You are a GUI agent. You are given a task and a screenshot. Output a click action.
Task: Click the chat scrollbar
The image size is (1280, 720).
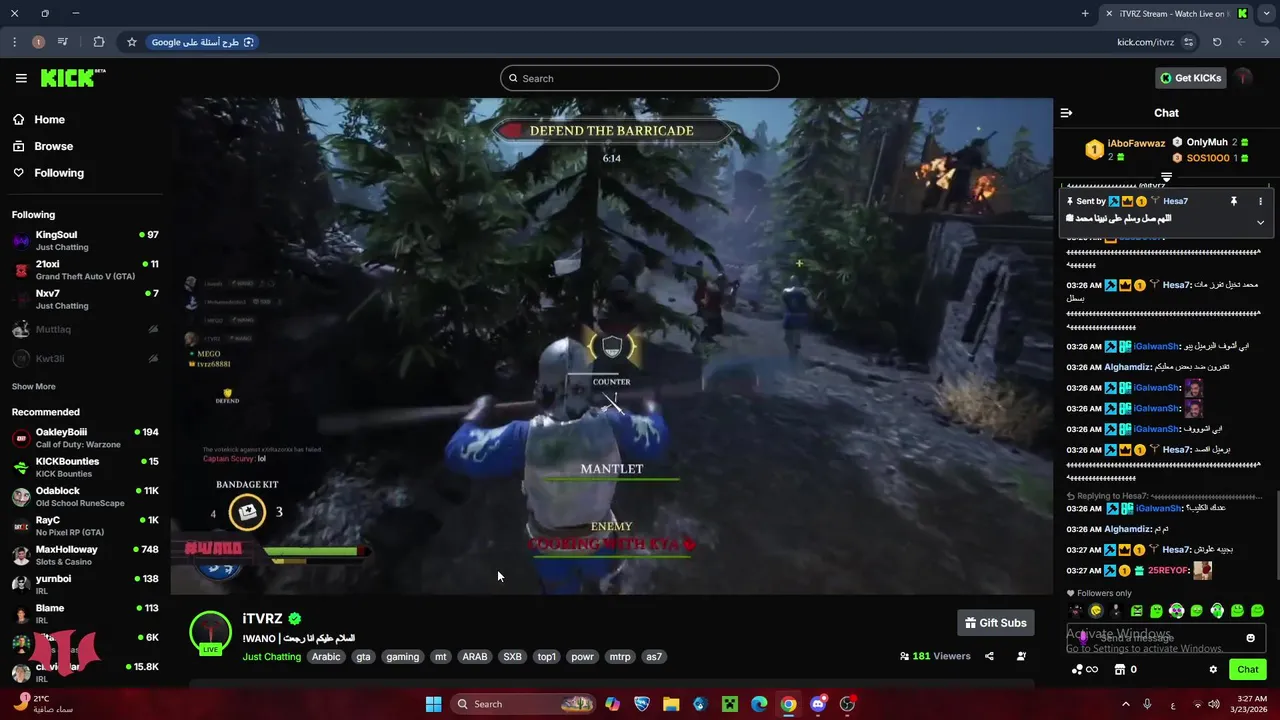[x=1276, y=535]
